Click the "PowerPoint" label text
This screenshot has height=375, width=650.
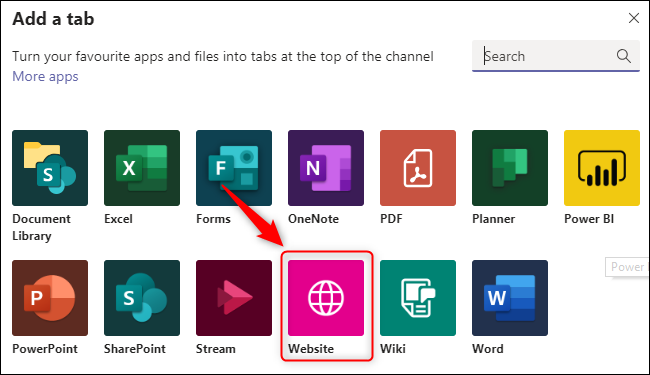[x=45, y=349]
